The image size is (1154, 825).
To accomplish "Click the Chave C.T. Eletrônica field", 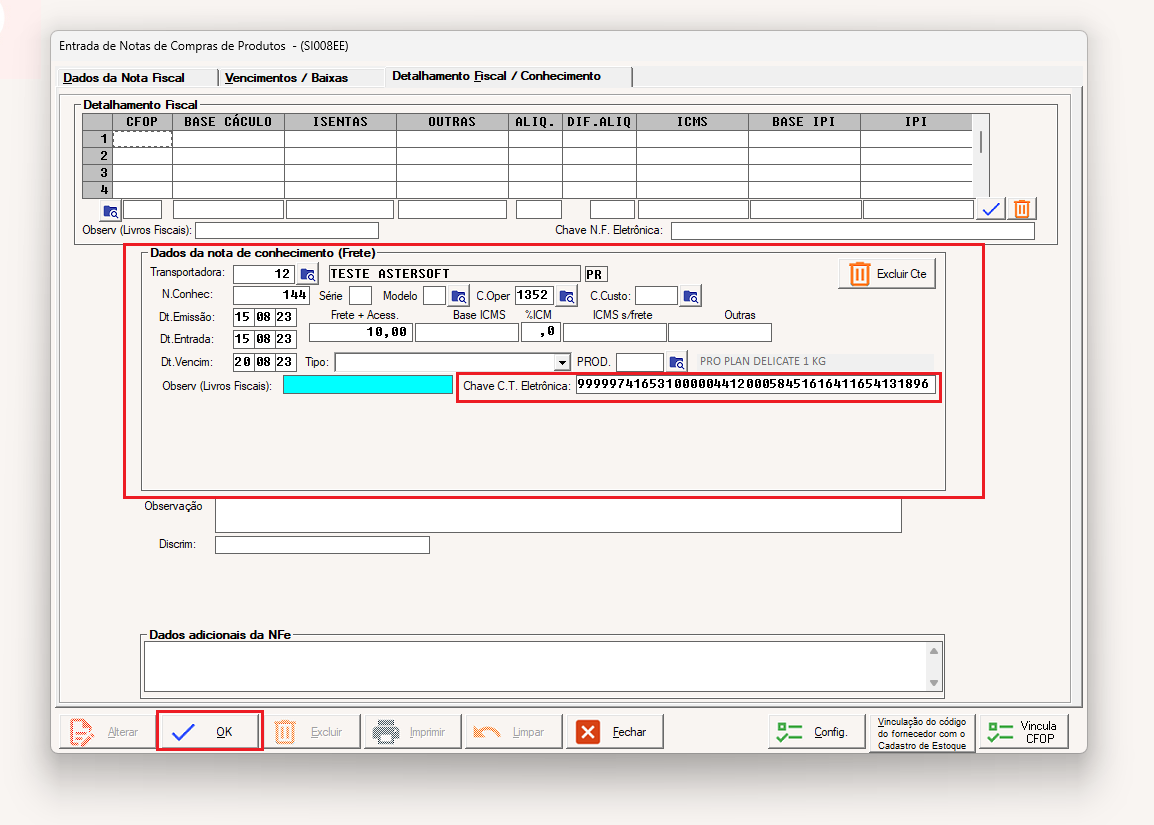I will point(755,384).
